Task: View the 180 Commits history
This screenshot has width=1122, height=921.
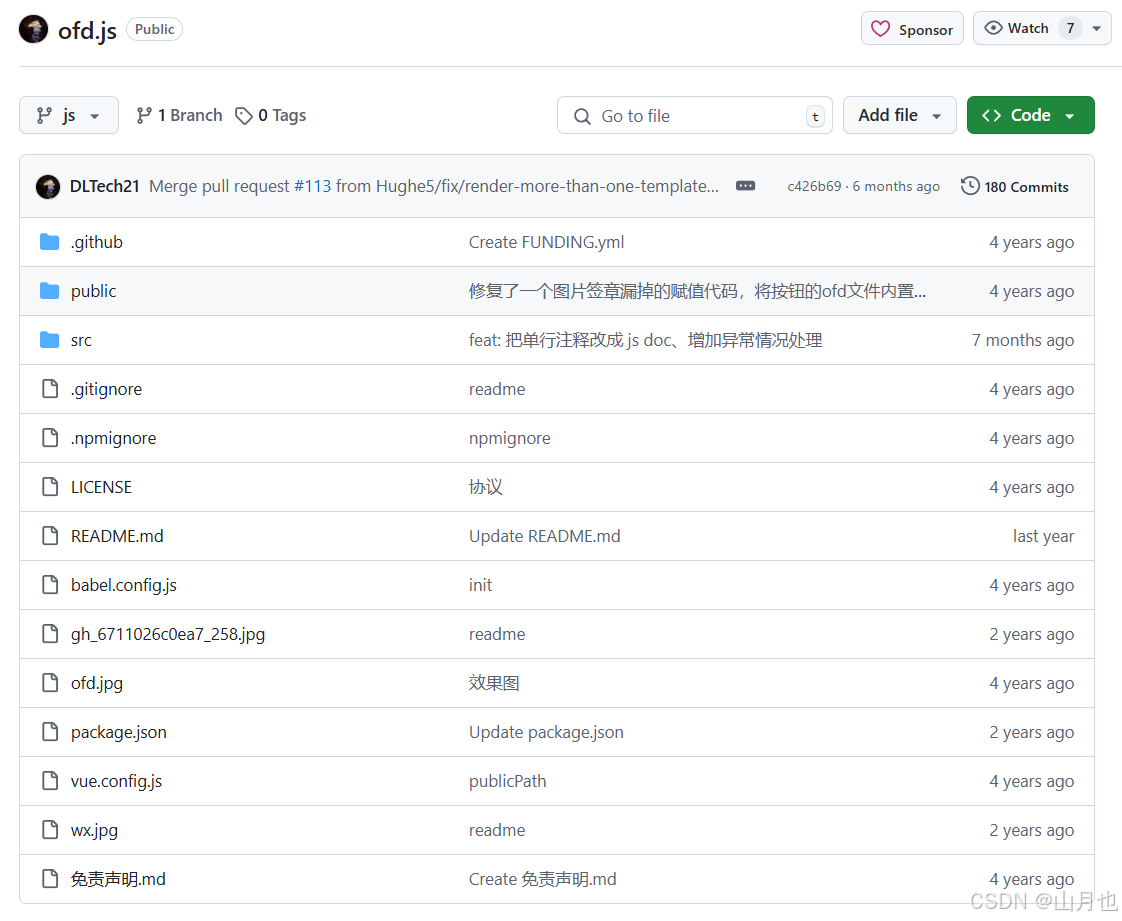Action: pos(1015,187)
